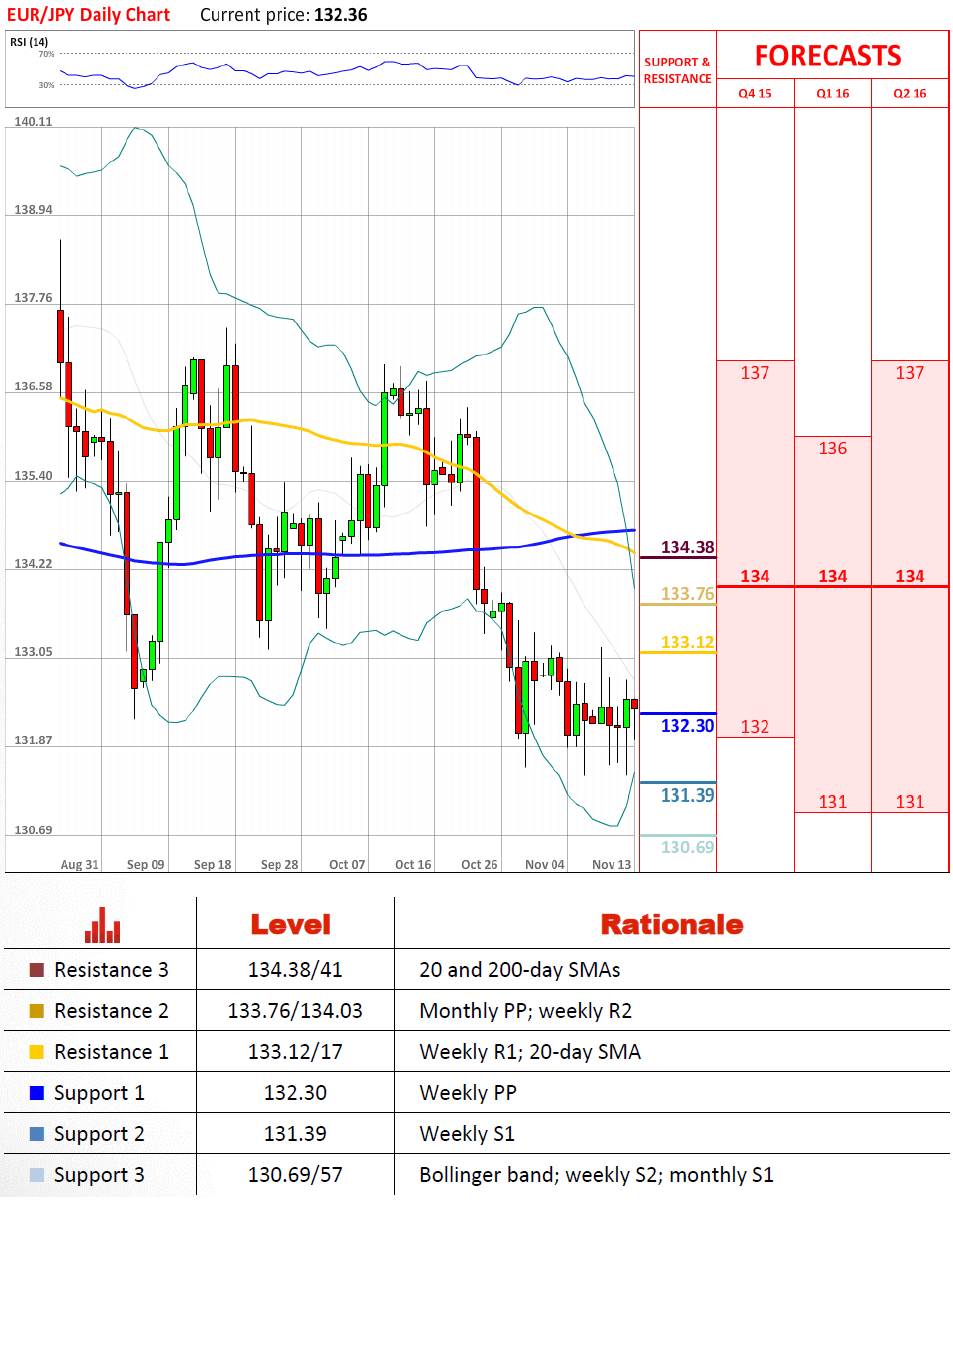Click the gold Resistance 2 color swatch

(x=37, y=1011)
